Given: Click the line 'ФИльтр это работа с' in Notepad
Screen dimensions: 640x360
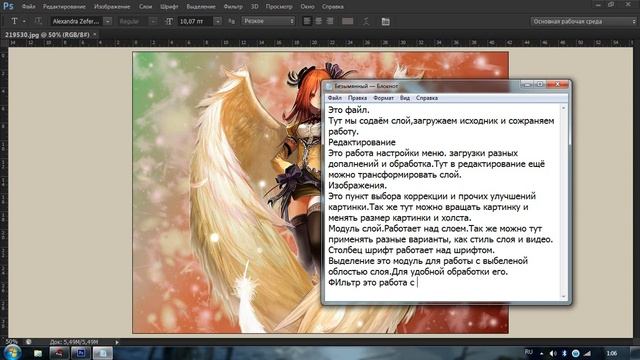Looking at the screenshot, I should [x=371, y=282].
